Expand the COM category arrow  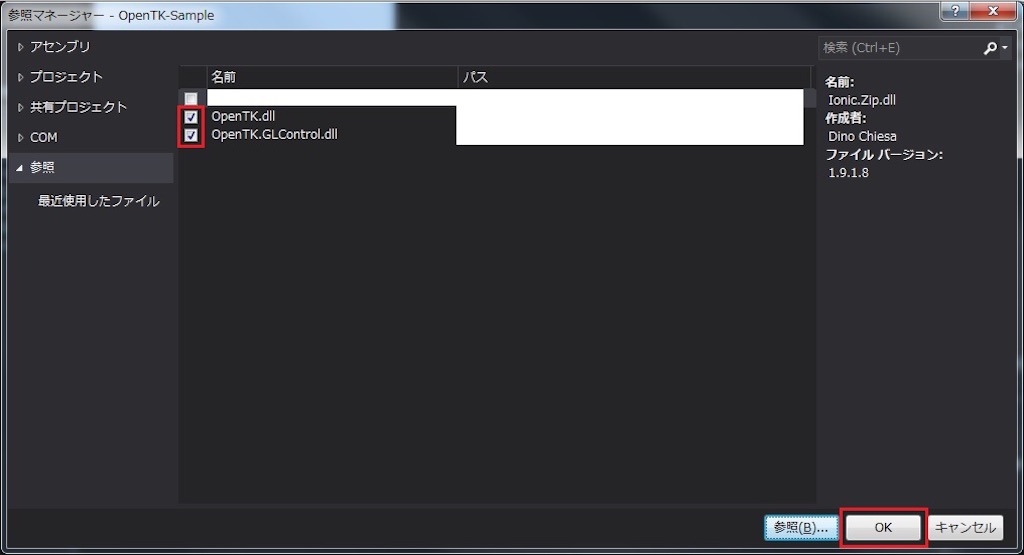[20, 138]
